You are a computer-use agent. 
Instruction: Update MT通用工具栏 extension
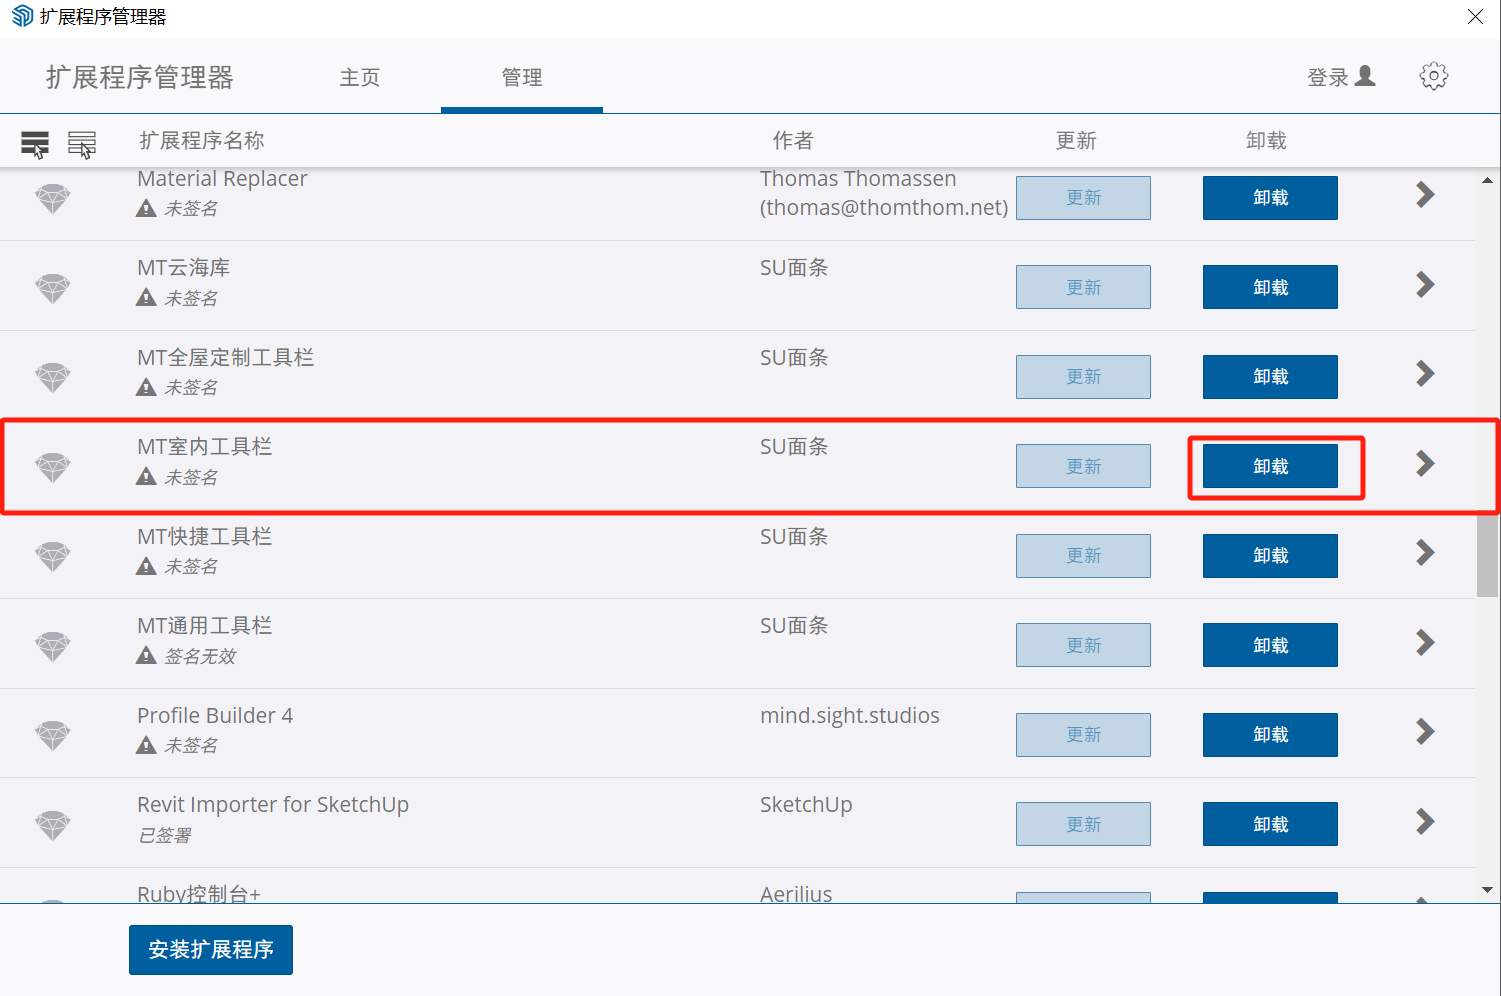(x=1083, y=645)
